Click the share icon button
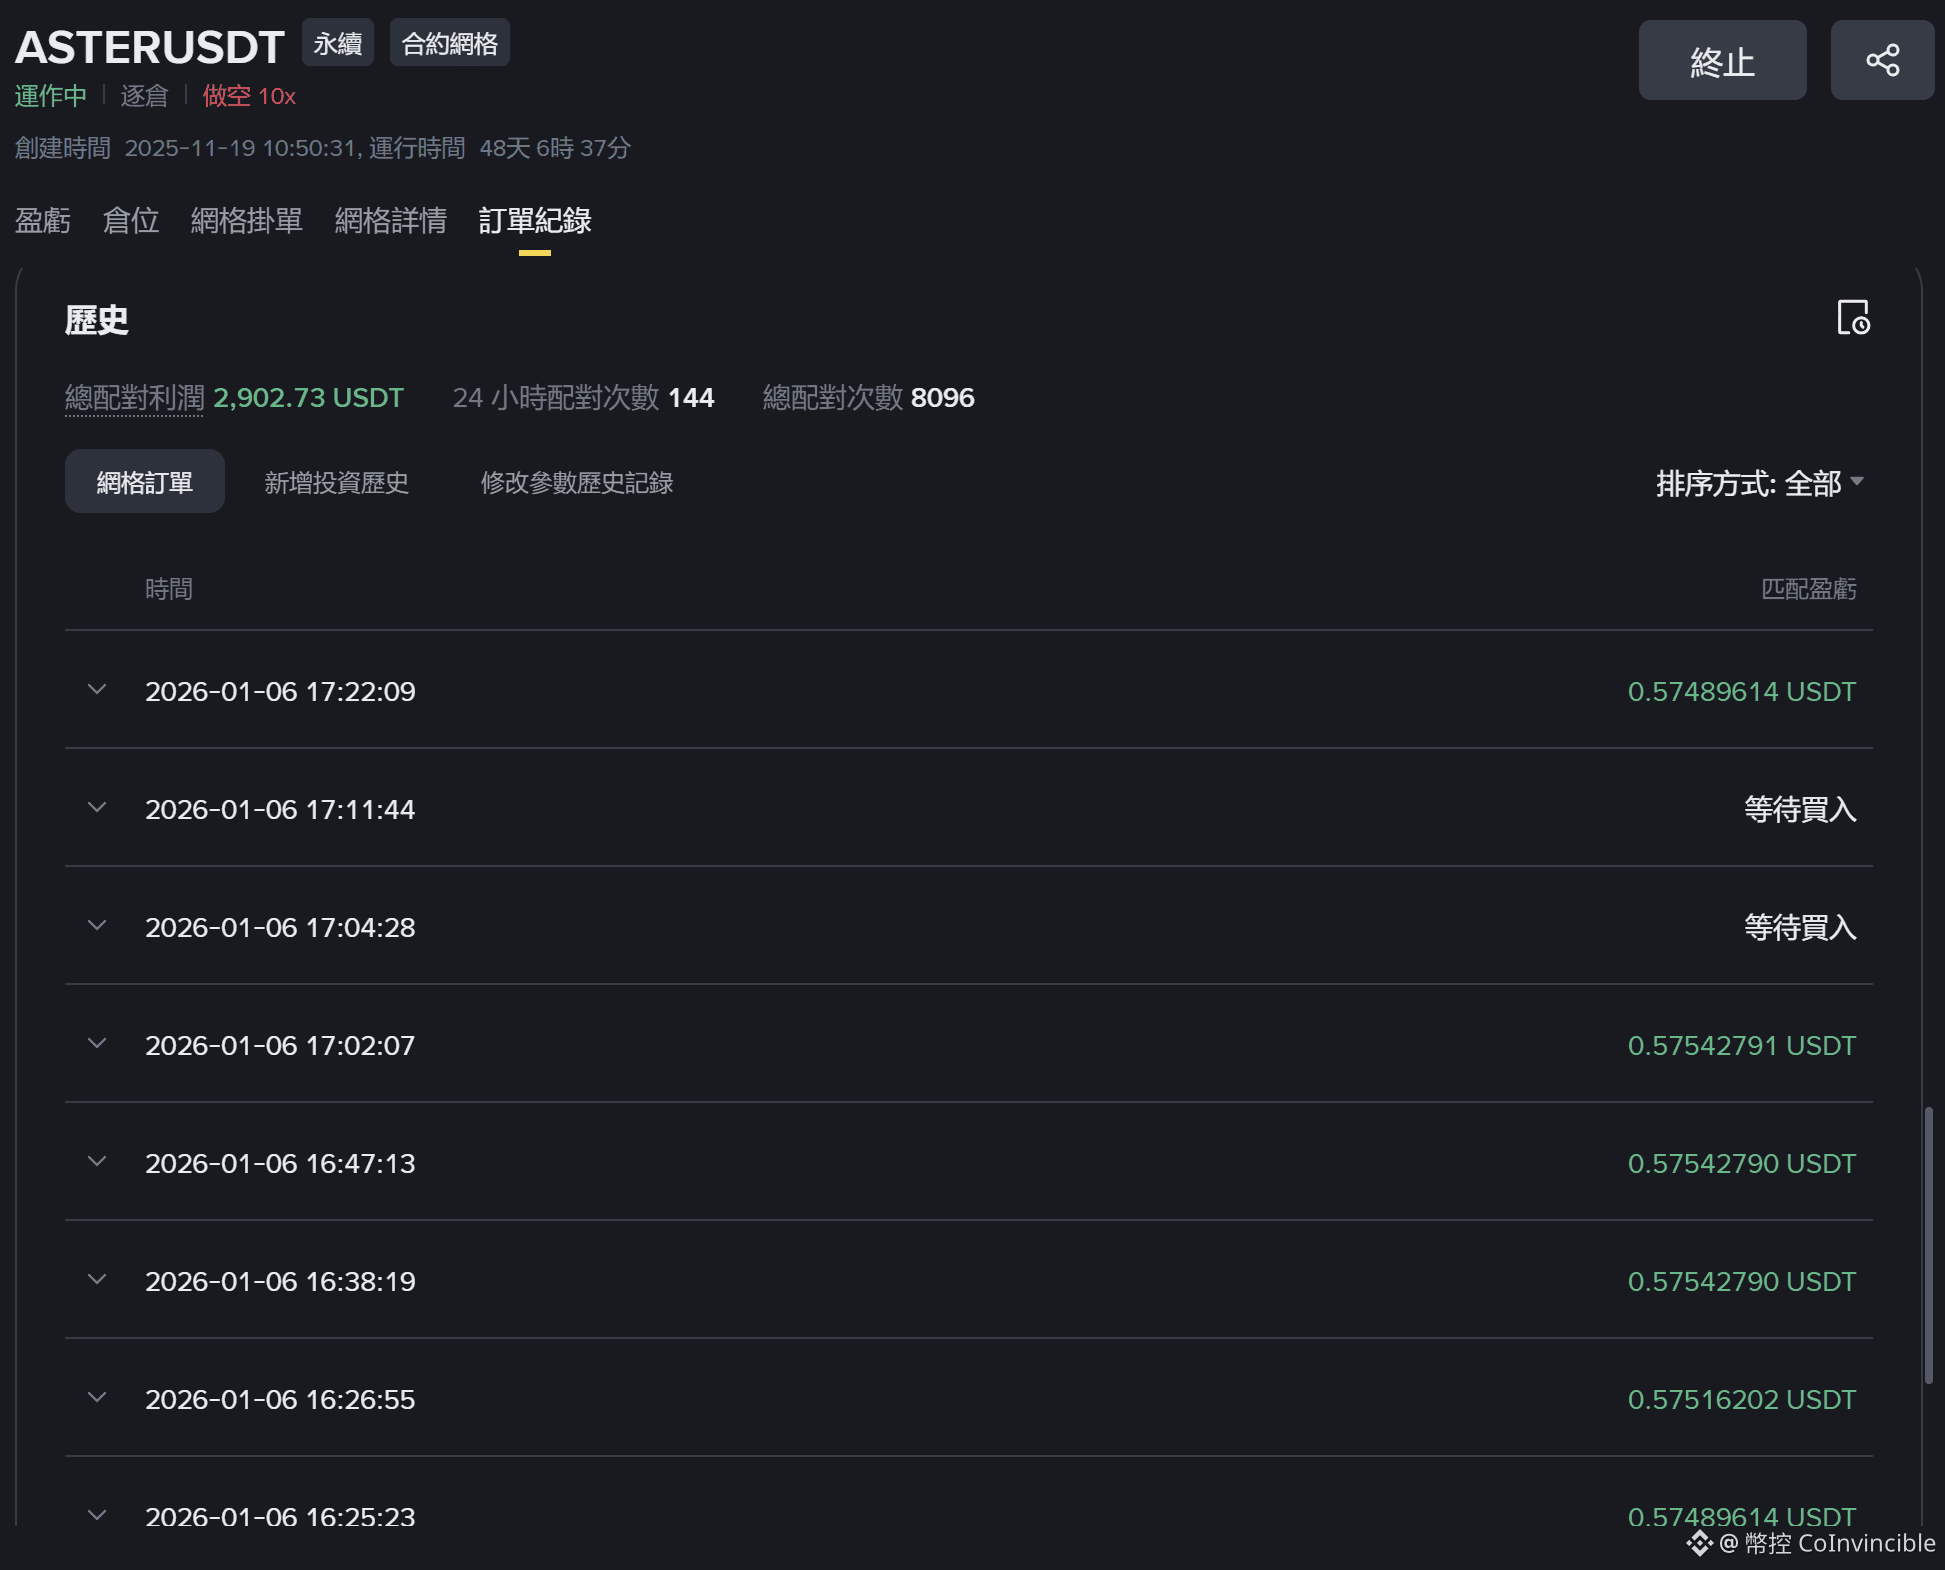Viewport: 1945px width, 1570px height. [1881, 60]
